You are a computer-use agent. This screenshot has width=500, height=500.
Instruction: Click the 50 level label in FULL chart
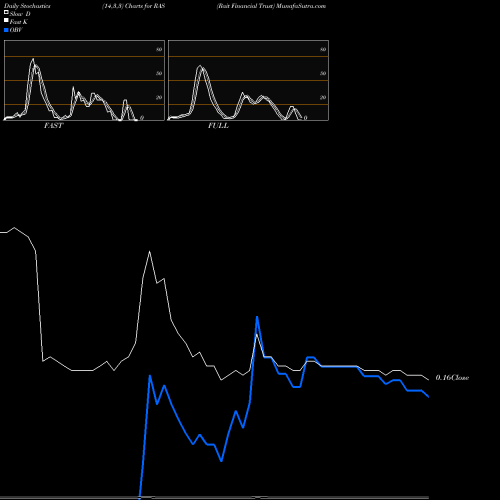[x=323, y=73]
